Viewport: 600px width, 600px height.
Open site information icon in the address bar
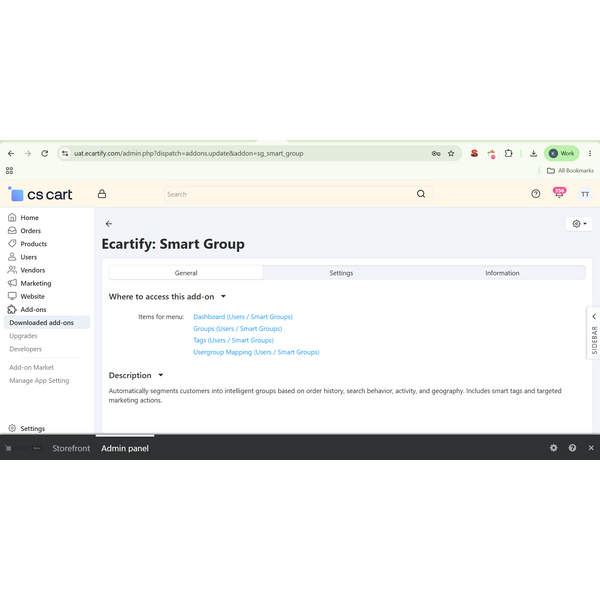[65, 153]
